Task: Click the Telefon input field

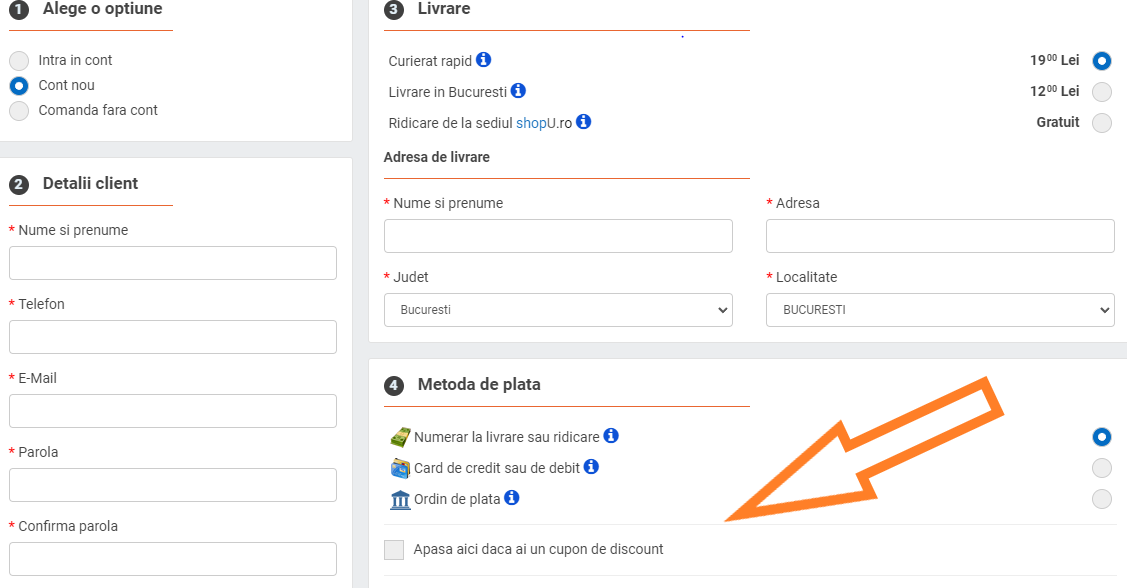Action: [173, 337]
